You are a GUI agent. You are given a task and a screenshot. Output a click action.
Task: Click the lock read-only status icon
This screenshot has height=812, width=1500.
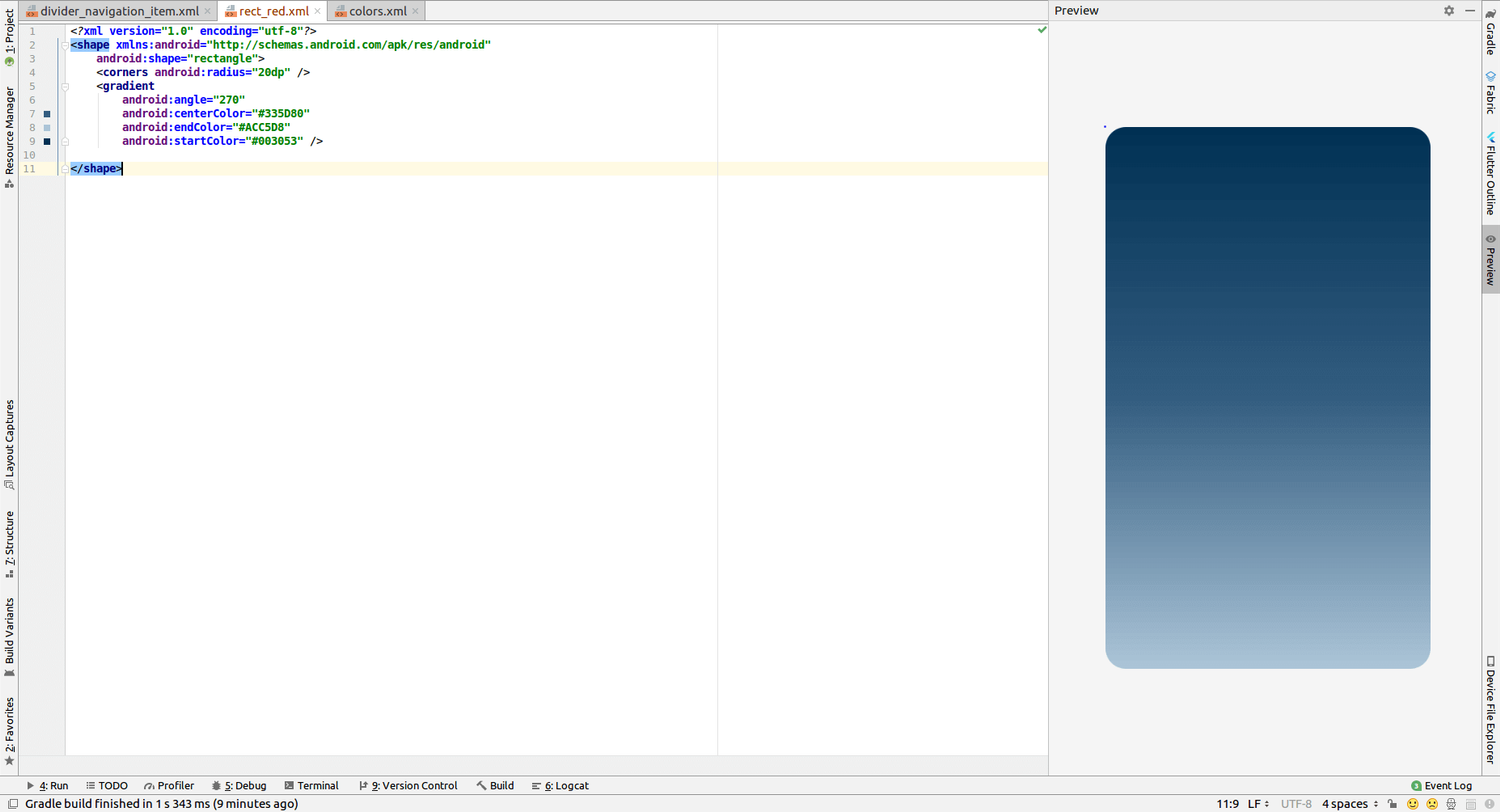tap(1392, 803)
